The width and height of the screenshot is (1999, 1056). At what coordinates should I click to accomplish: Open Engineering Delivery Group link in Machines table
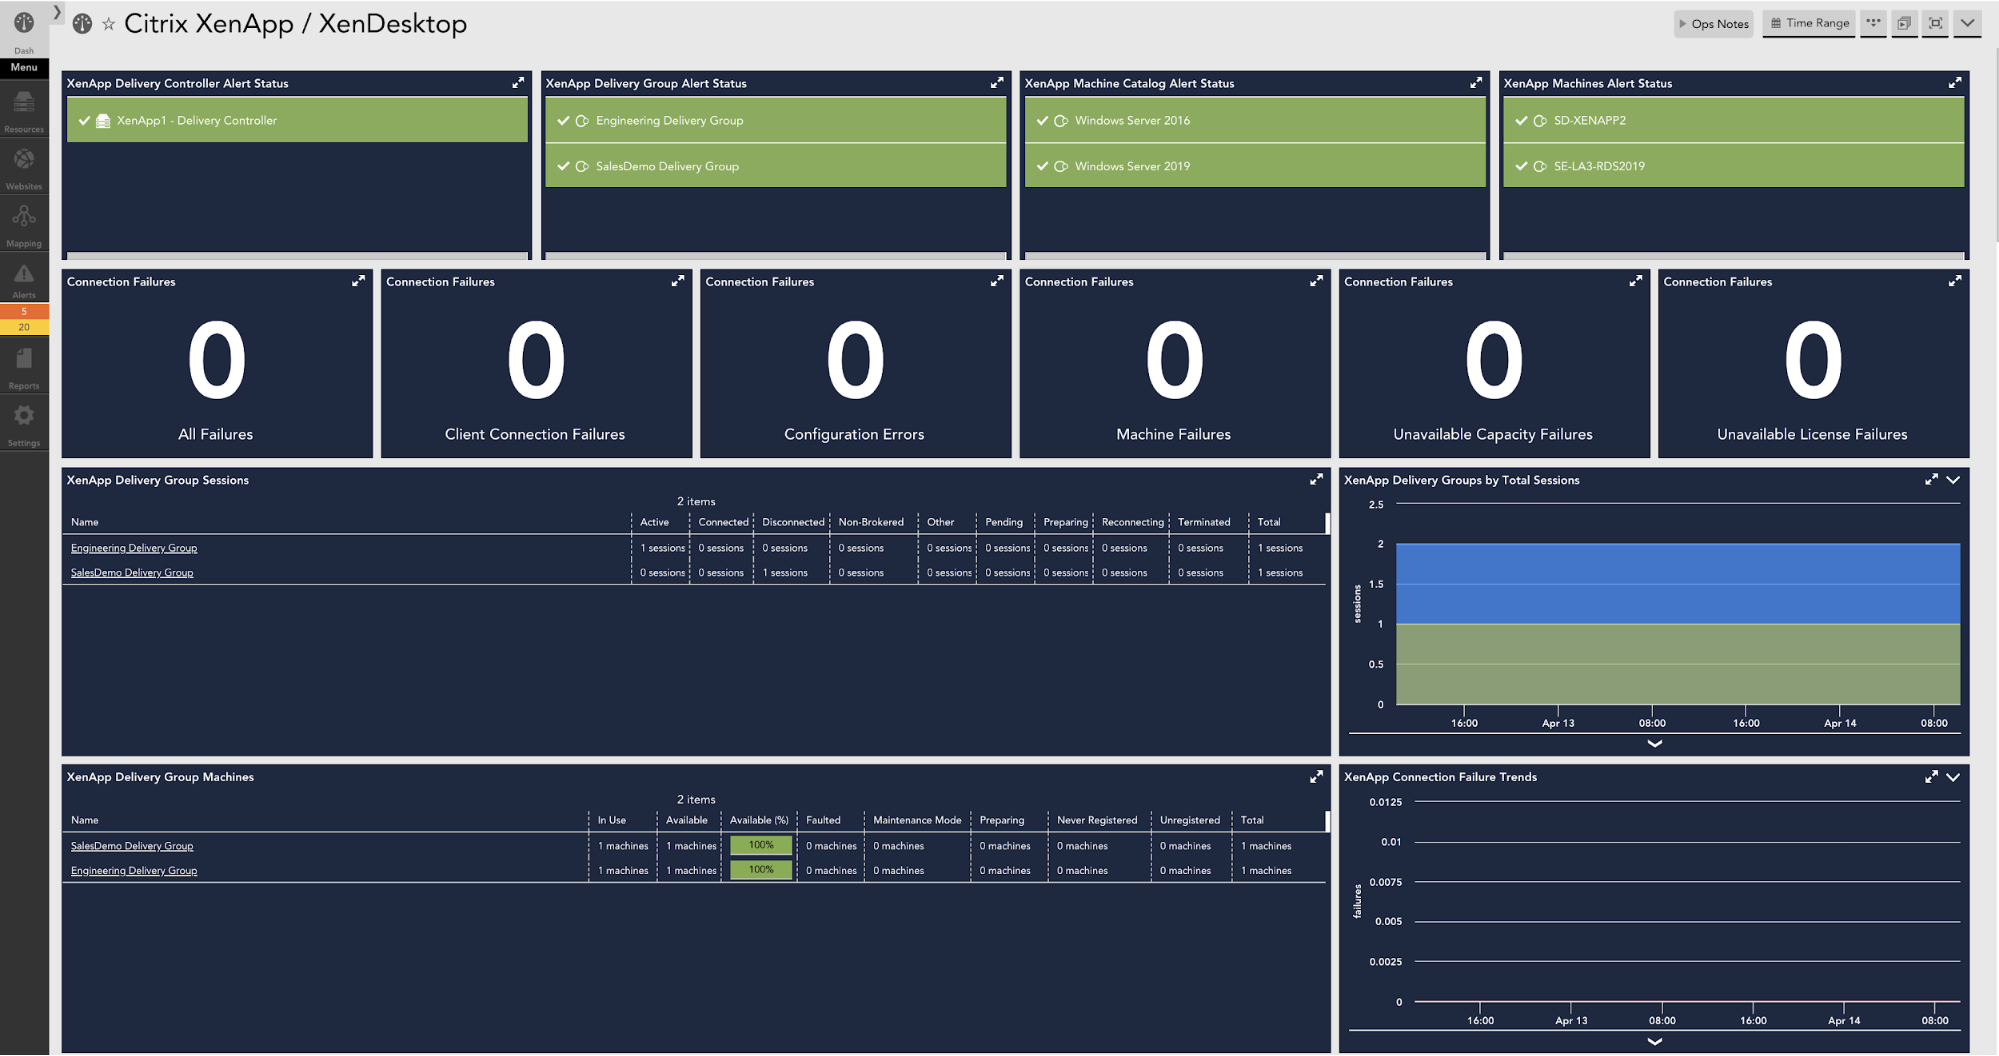click(134, 871)
